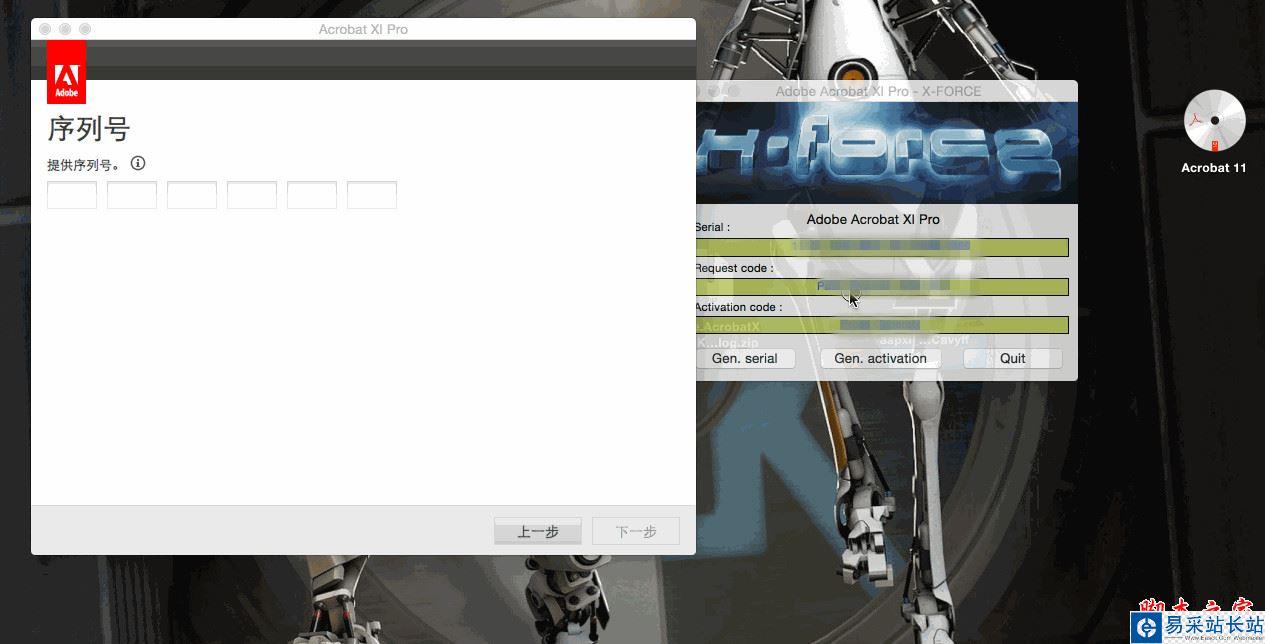The height and width of the screenshot is (644, 1265).
Task: Click the X-FORCE banner image
Action: (887, 152)
